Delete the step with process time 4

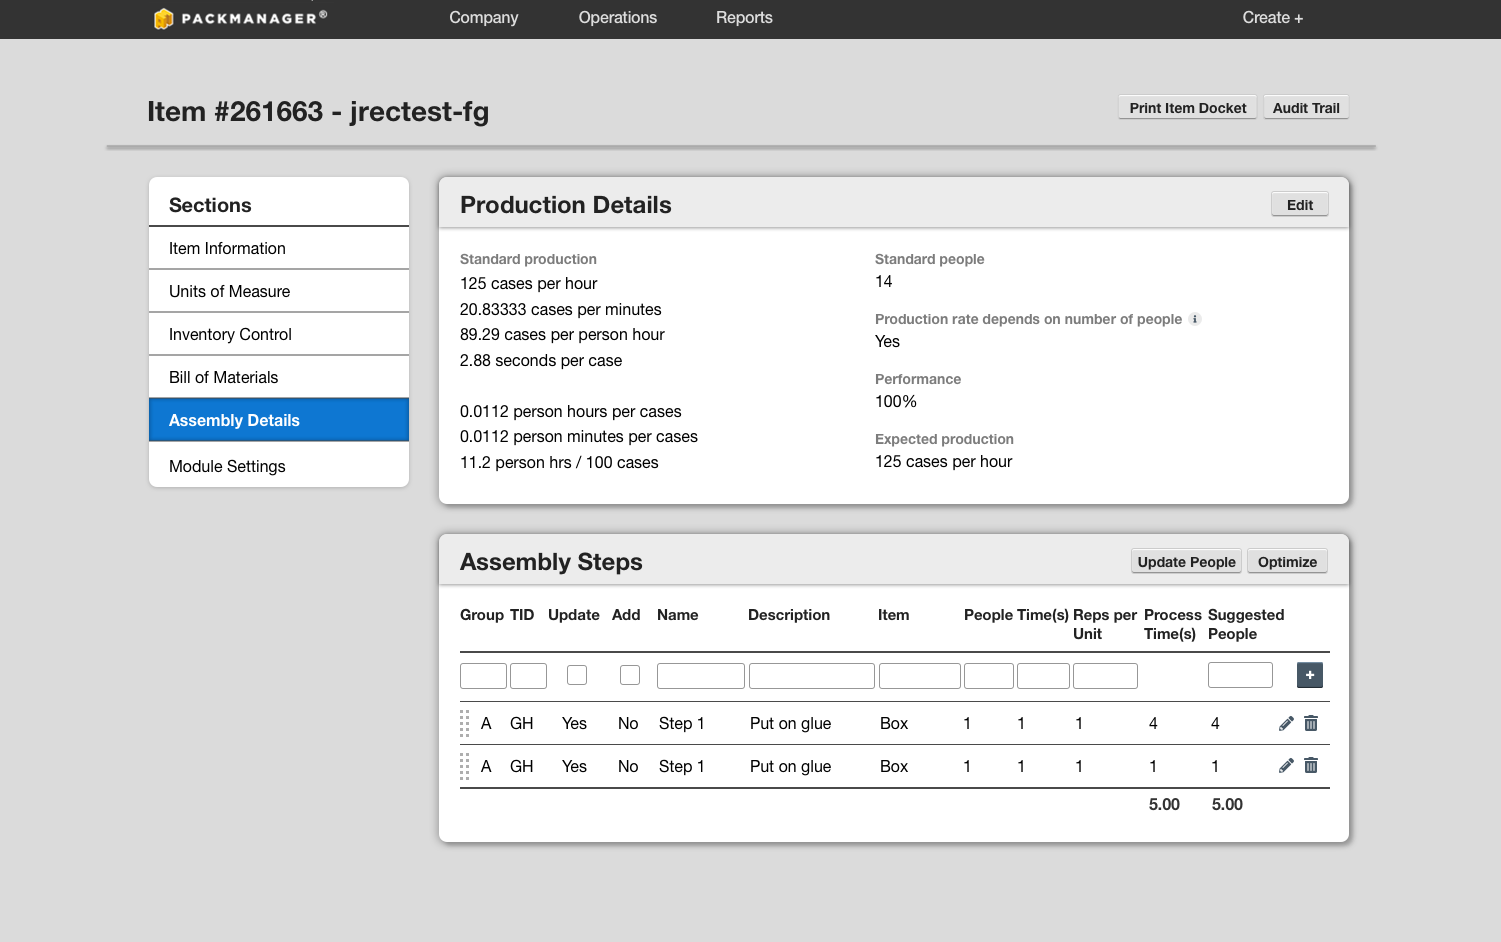pos(1311,723)
